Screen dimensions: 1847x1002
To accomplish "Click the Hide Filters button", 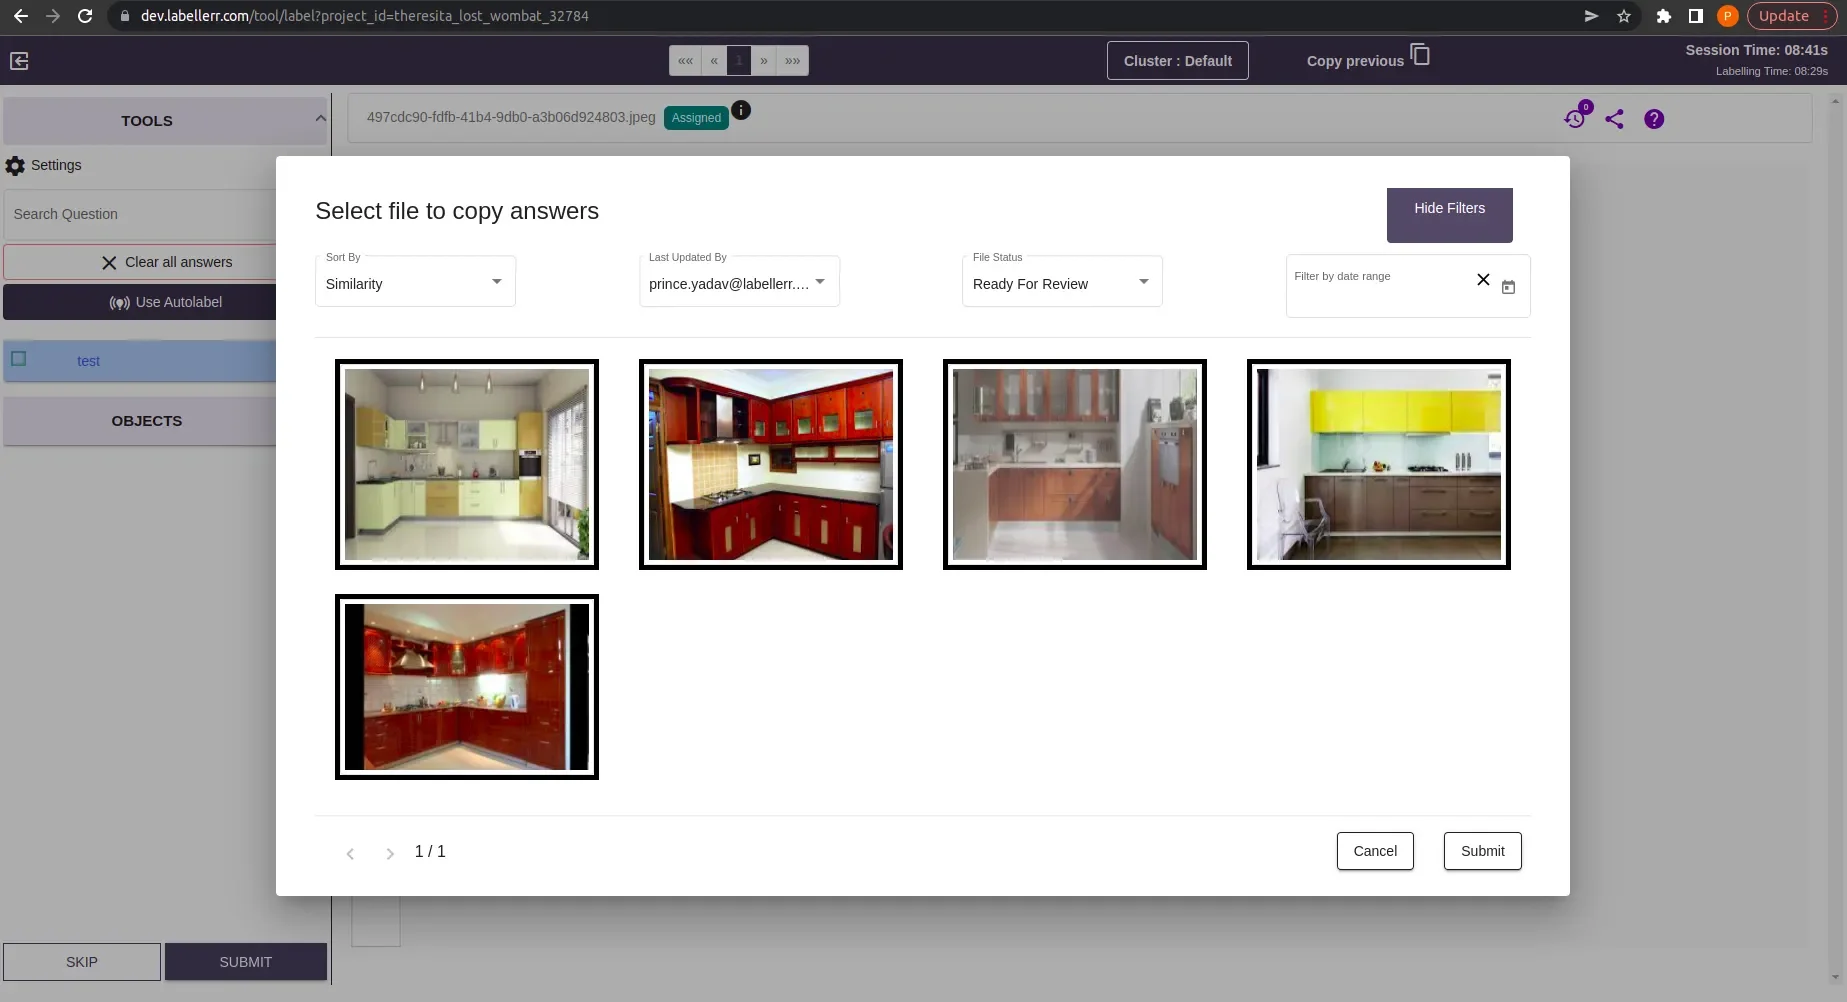I will 1449,215.
